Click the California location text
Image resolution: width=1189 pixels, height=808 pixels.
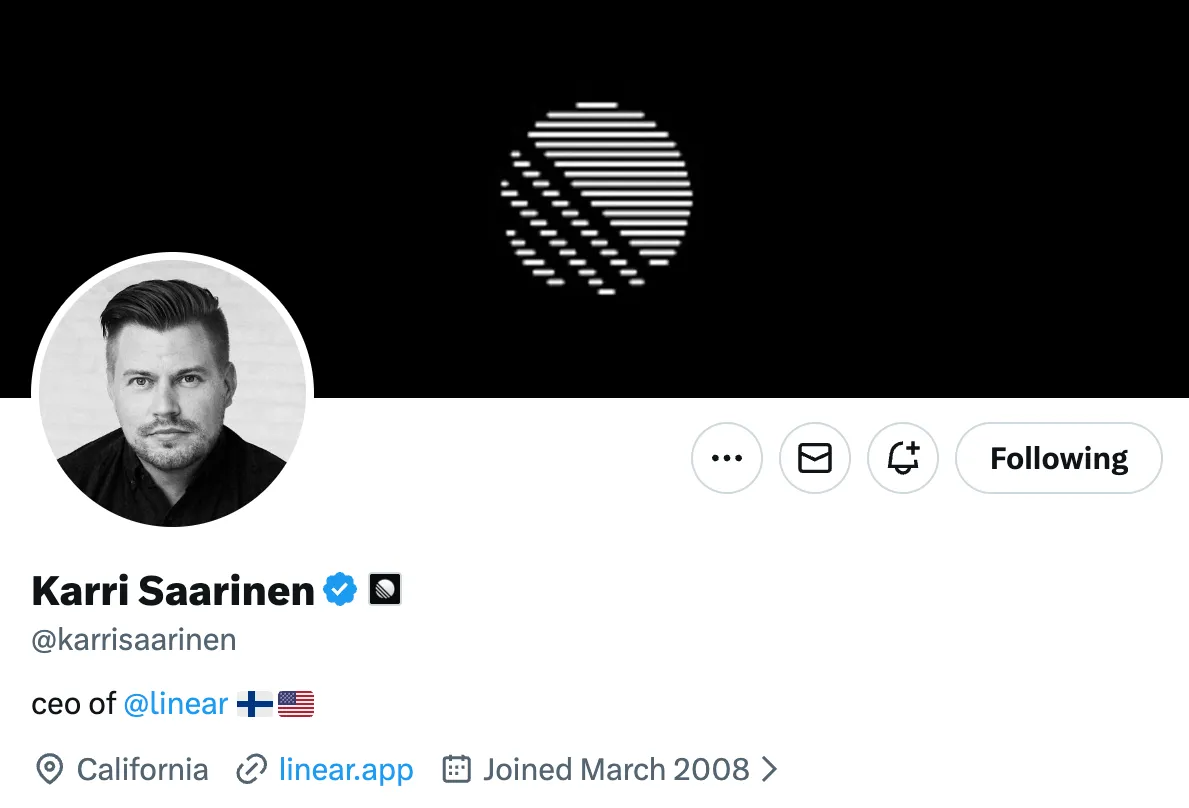pyautogui.click(x=143, y=770)
